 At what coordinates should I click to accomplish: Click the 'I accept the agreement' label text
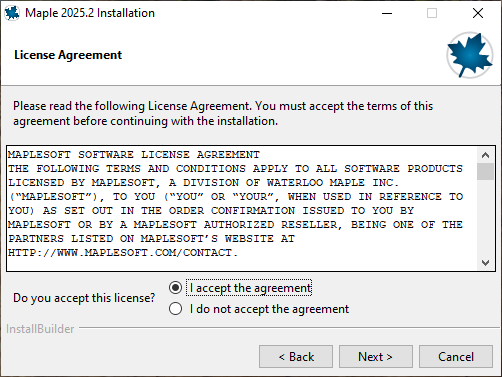[x=250, y=288]
